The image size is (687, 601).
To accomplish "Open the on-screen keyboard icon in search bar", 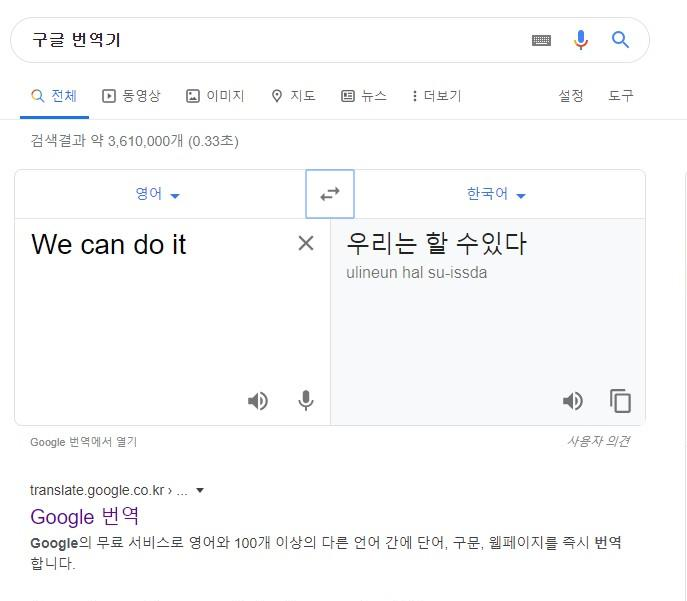I will [x=541, y=40].
